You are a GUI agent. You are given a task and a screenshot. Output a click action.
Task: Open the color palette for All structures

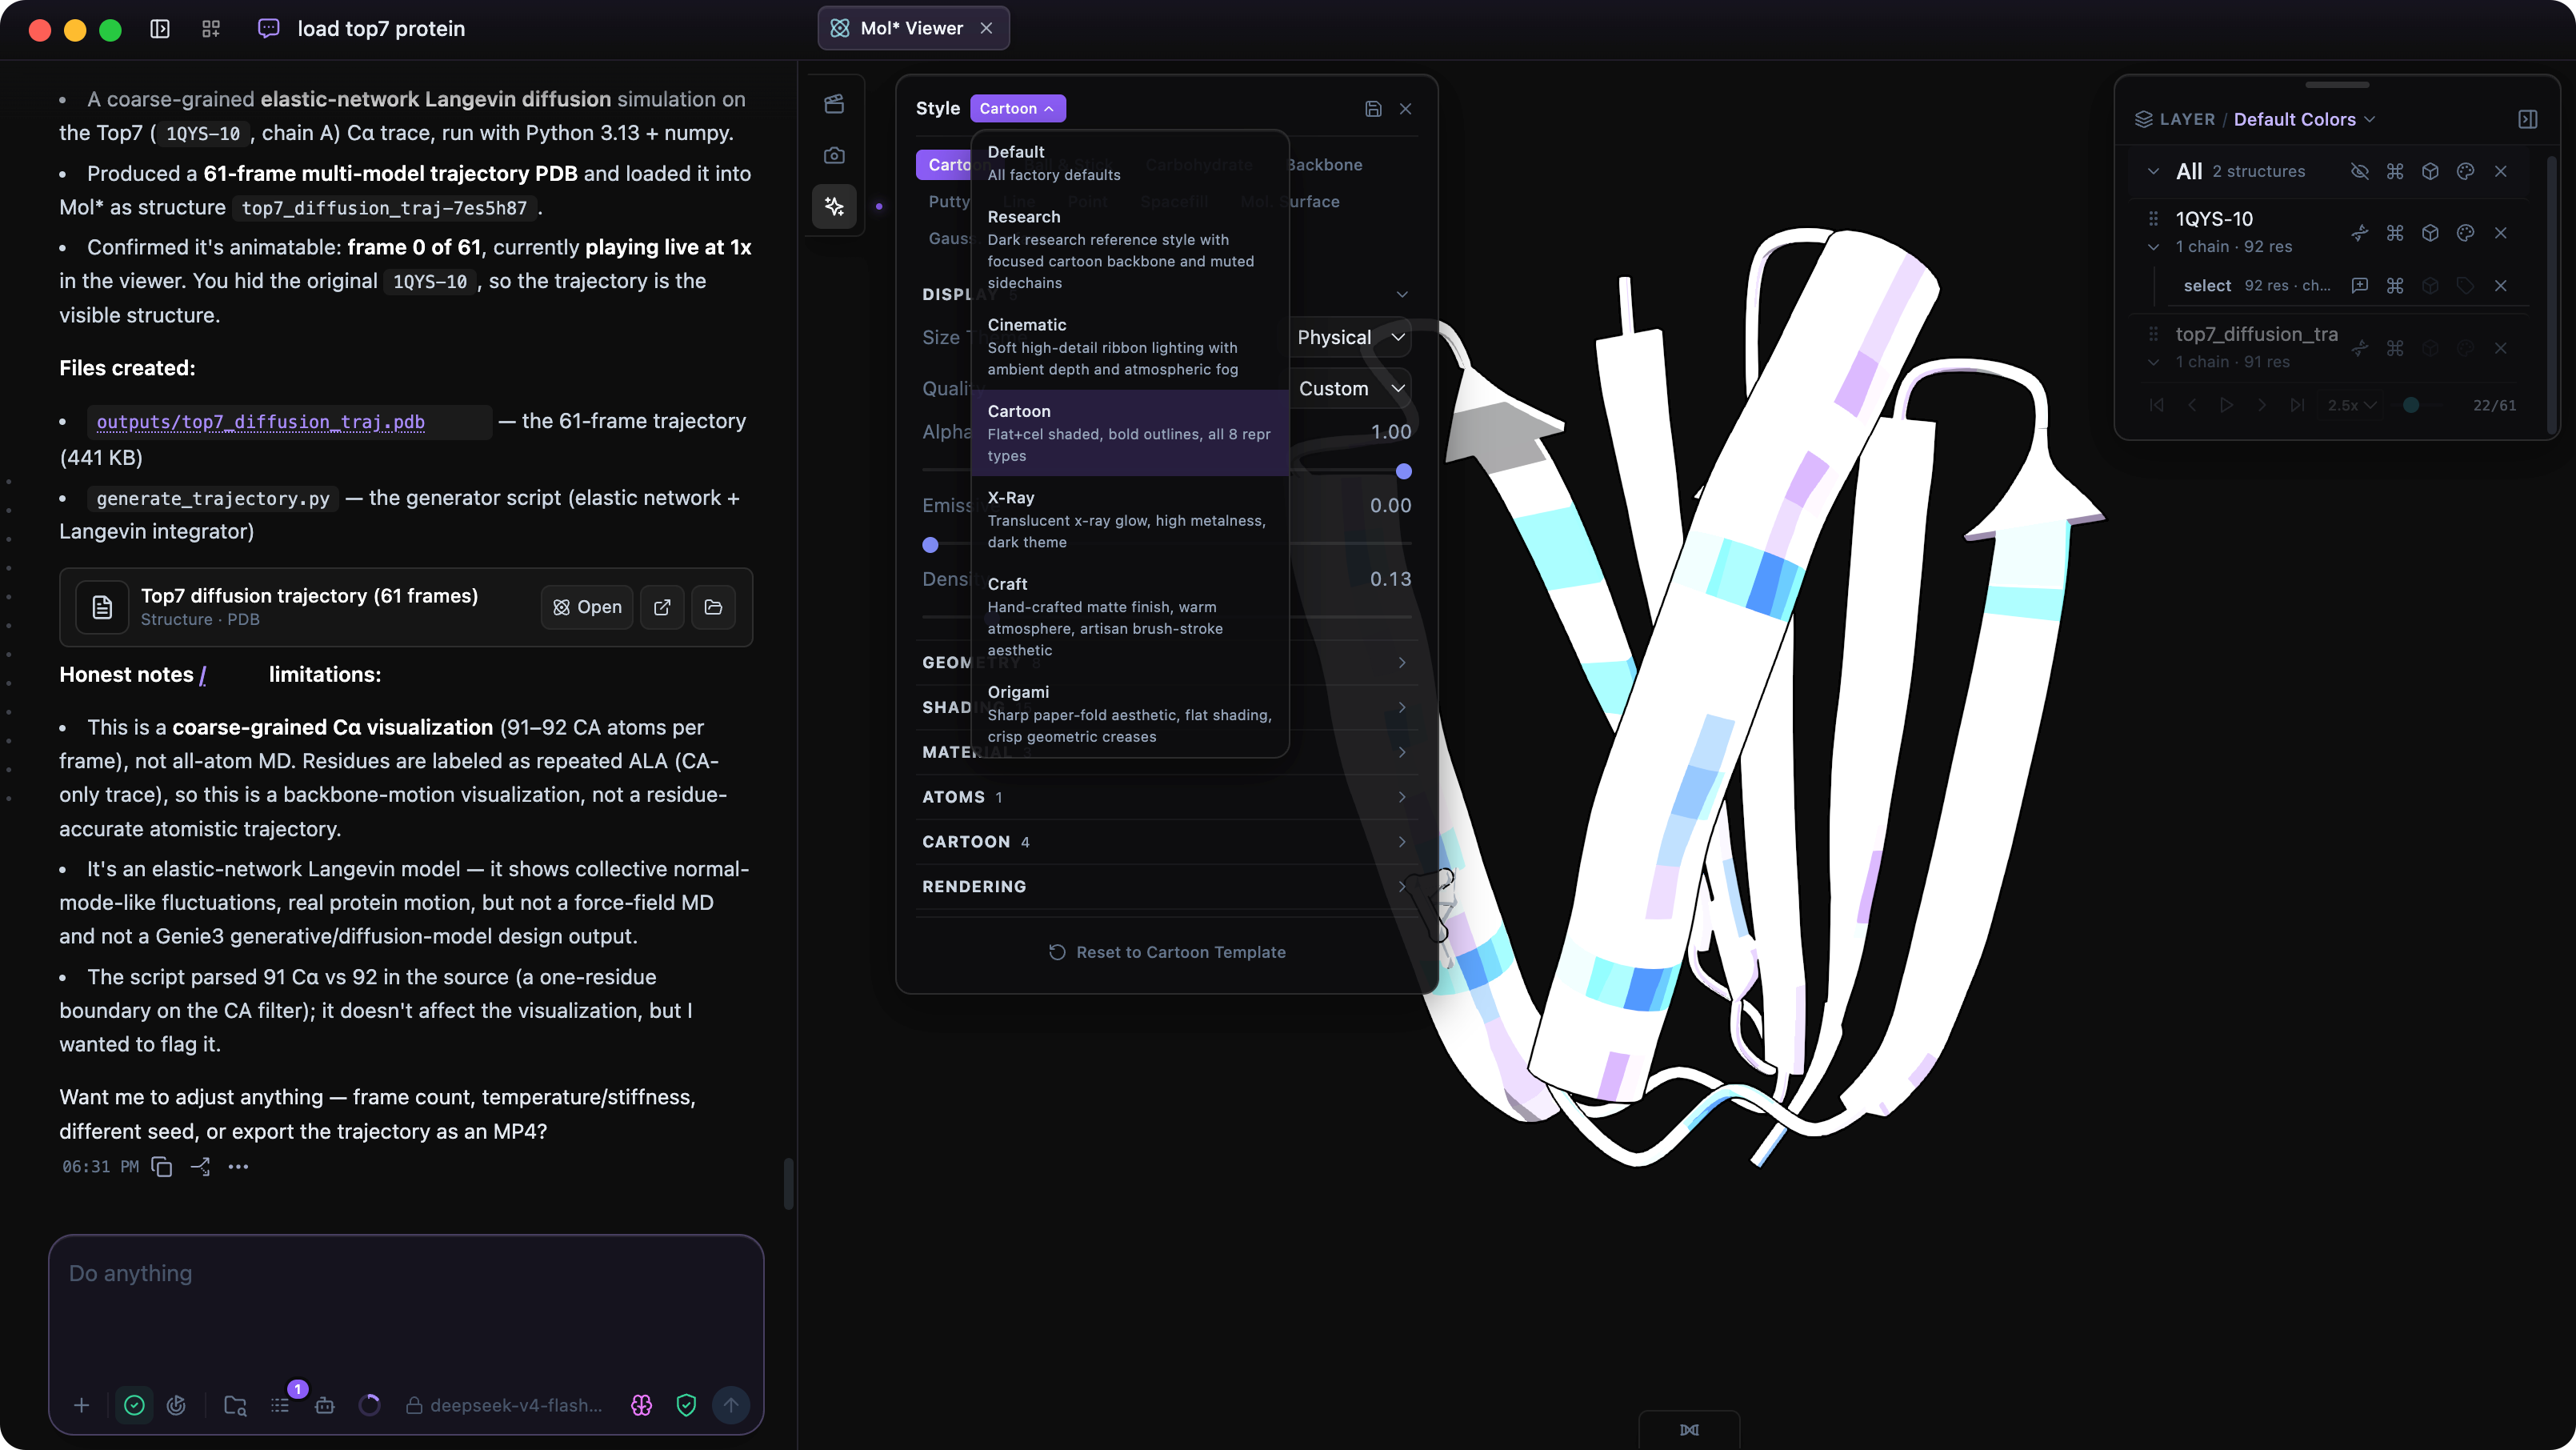click(x=2465, y=171)
